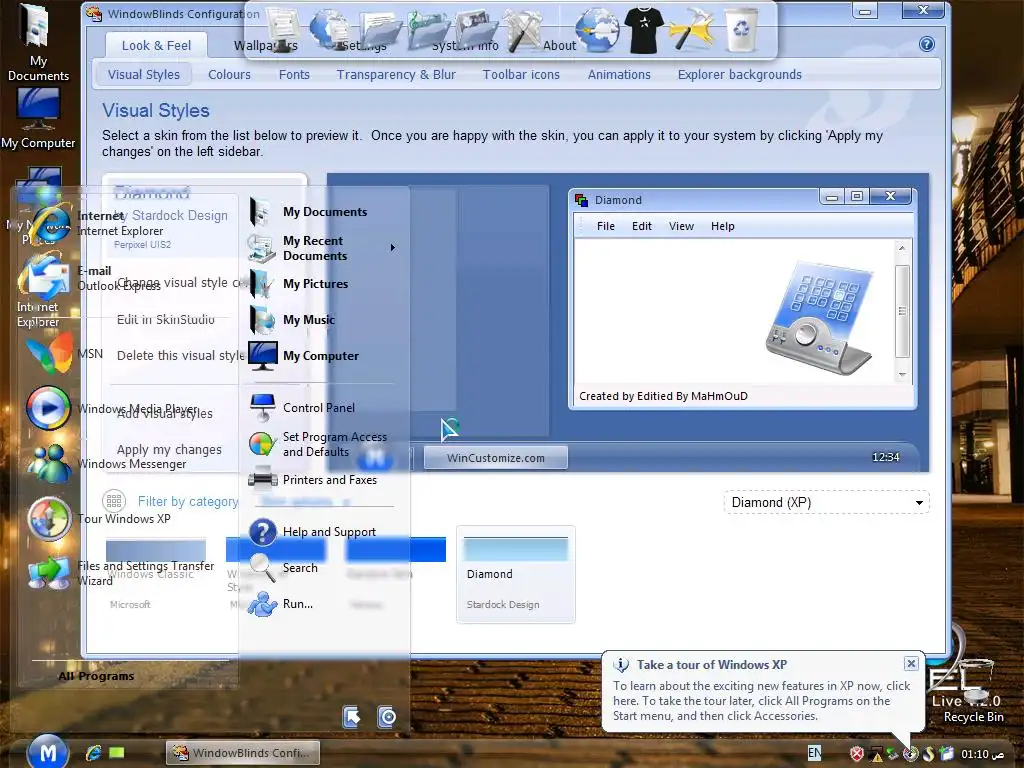The width and height of the screenshot is (1024, 768).
Task: Click the black t-shirt icon in the dock
Action: coord(644,29)
